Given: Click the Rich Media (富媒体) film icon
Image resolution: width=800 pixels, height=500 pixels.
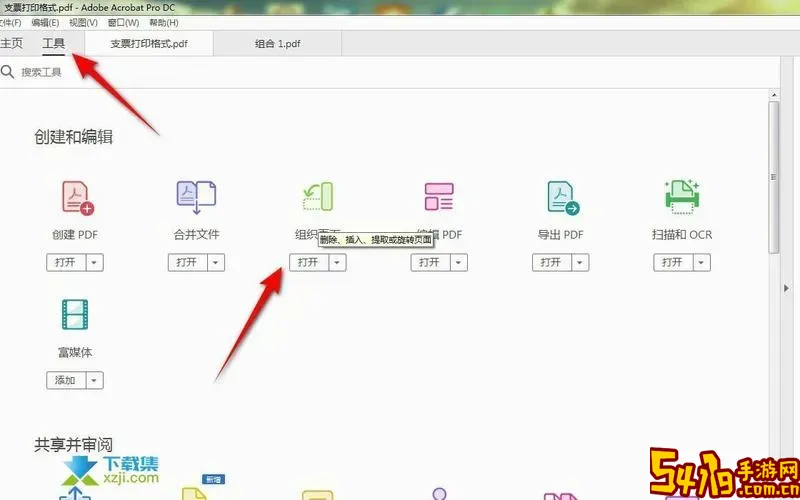Looking at the screenshot, I should [x=74, y=314].
